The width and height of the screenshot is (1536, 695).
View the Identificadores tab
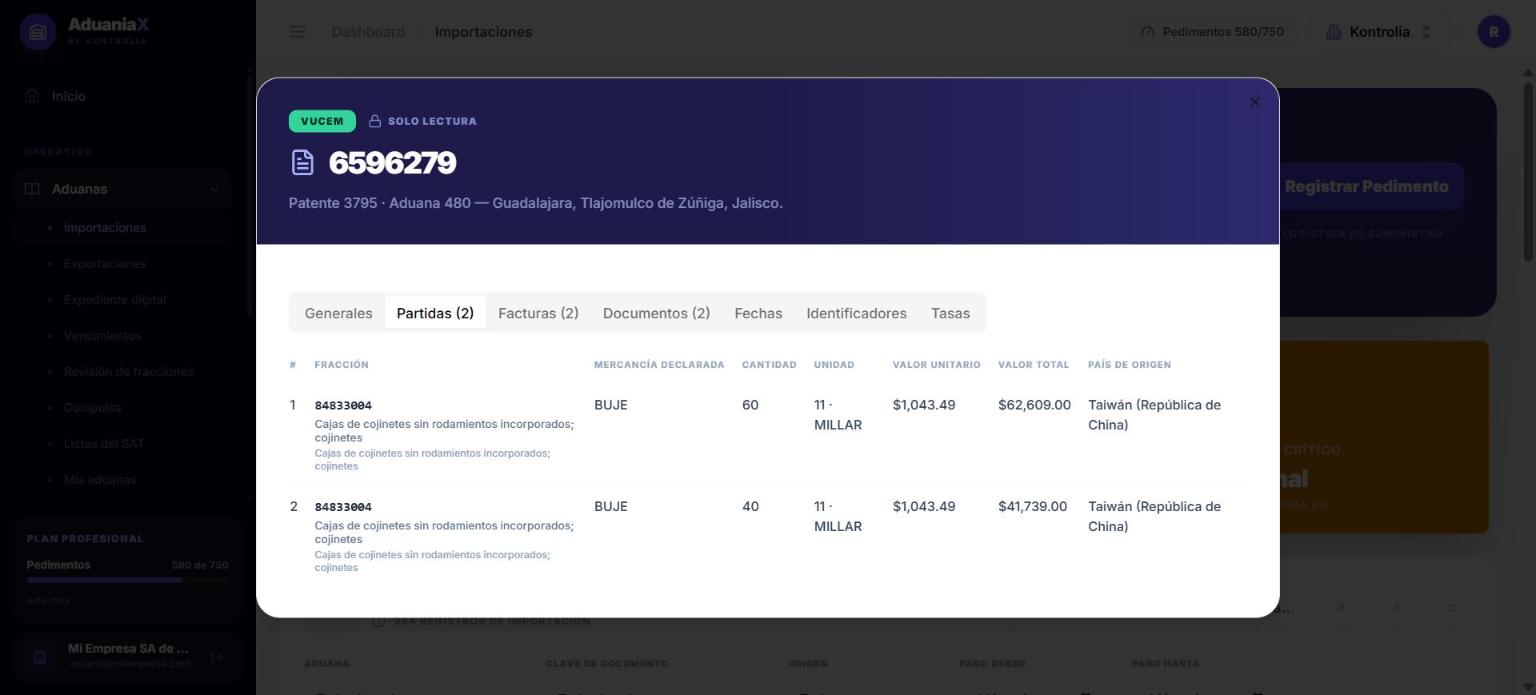pos(856,313)
